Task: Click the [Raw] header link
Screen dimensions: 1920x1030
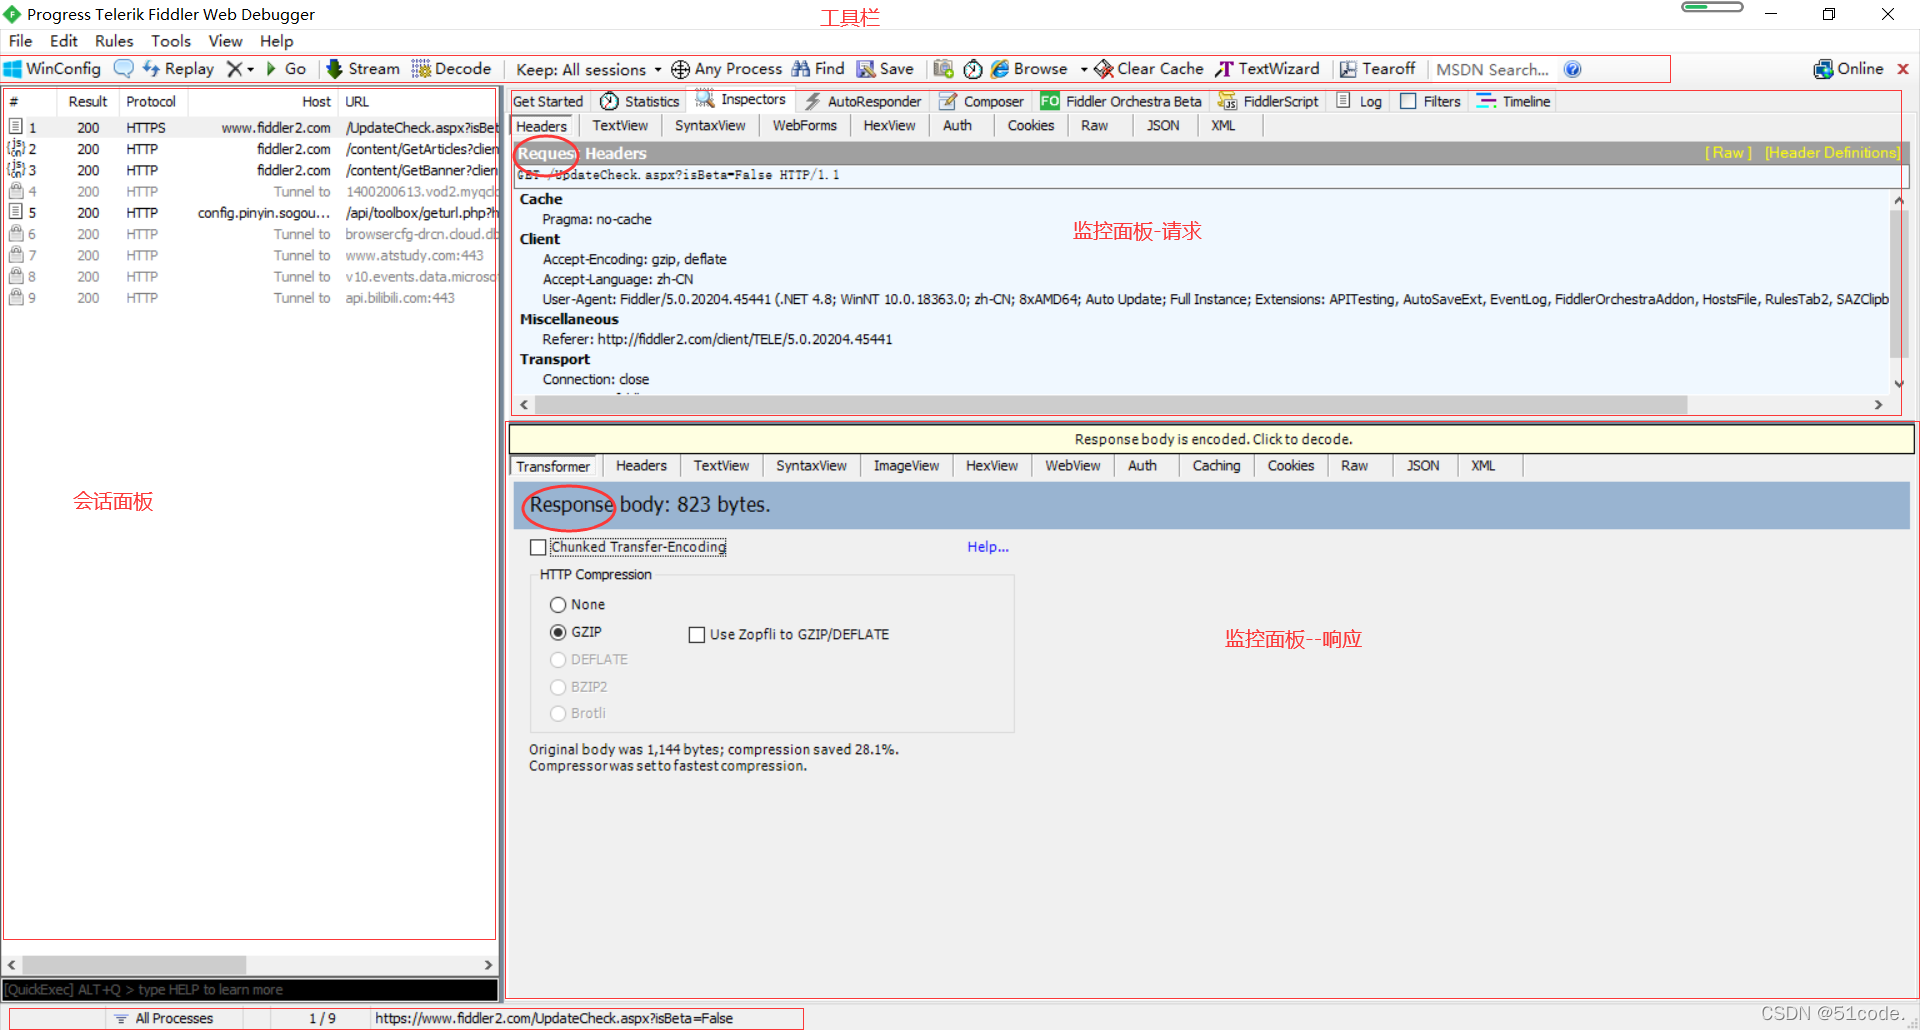Action: coord(1728,153)
